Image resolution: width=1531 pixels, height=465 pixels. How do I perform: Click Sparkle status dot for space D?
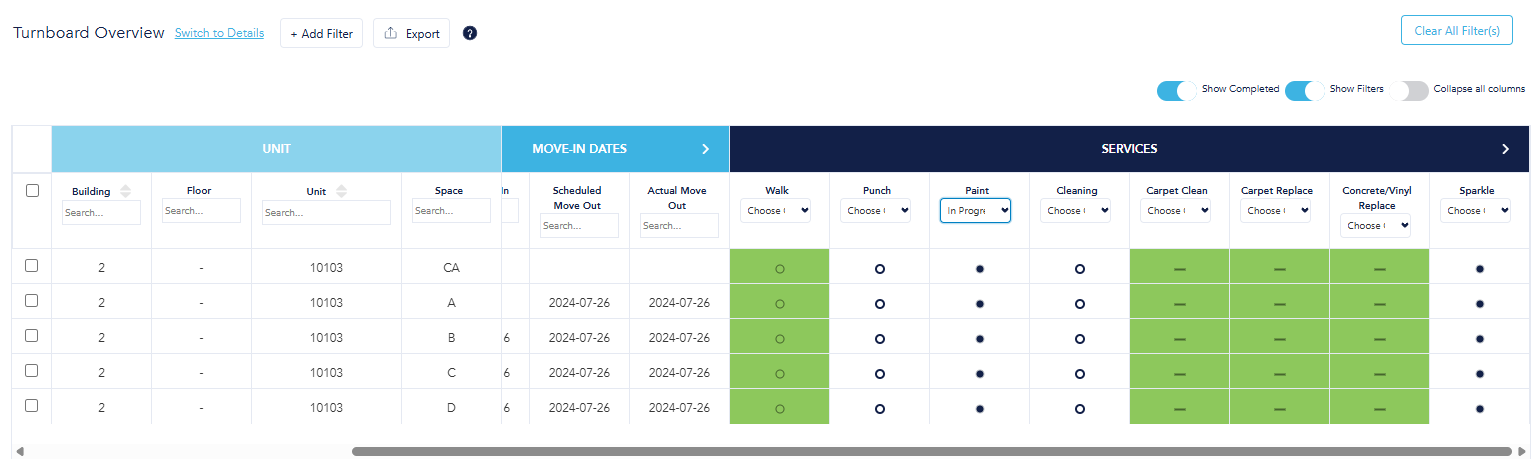(x=1480, y=409)
